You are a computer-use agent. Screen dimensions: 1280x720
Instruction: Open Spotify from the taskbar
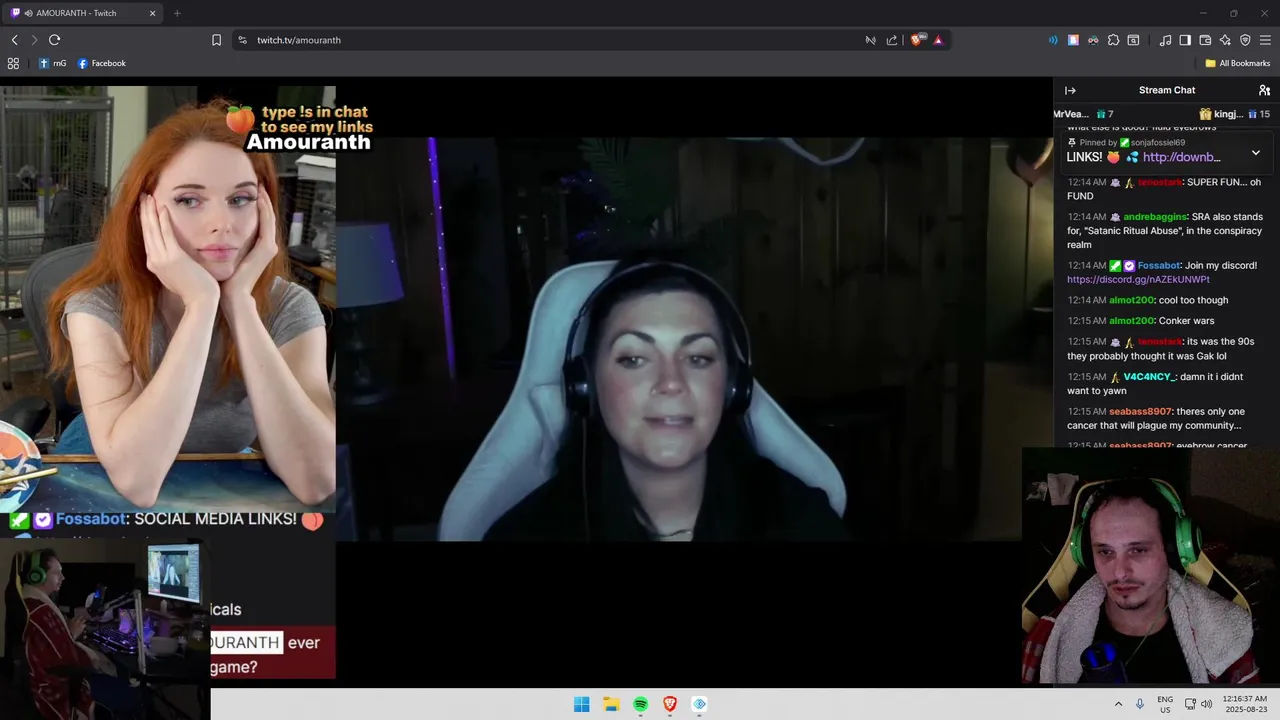[x=640, y=704]
